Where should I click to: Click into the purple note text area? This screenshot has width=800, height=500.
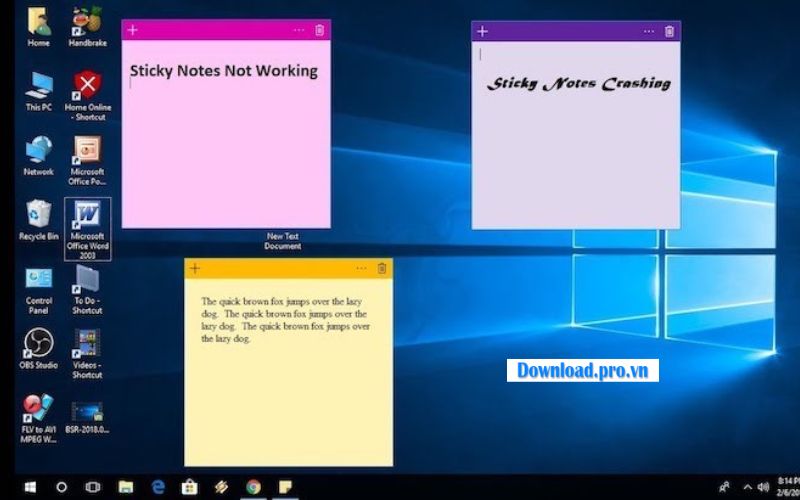[576, 135]
